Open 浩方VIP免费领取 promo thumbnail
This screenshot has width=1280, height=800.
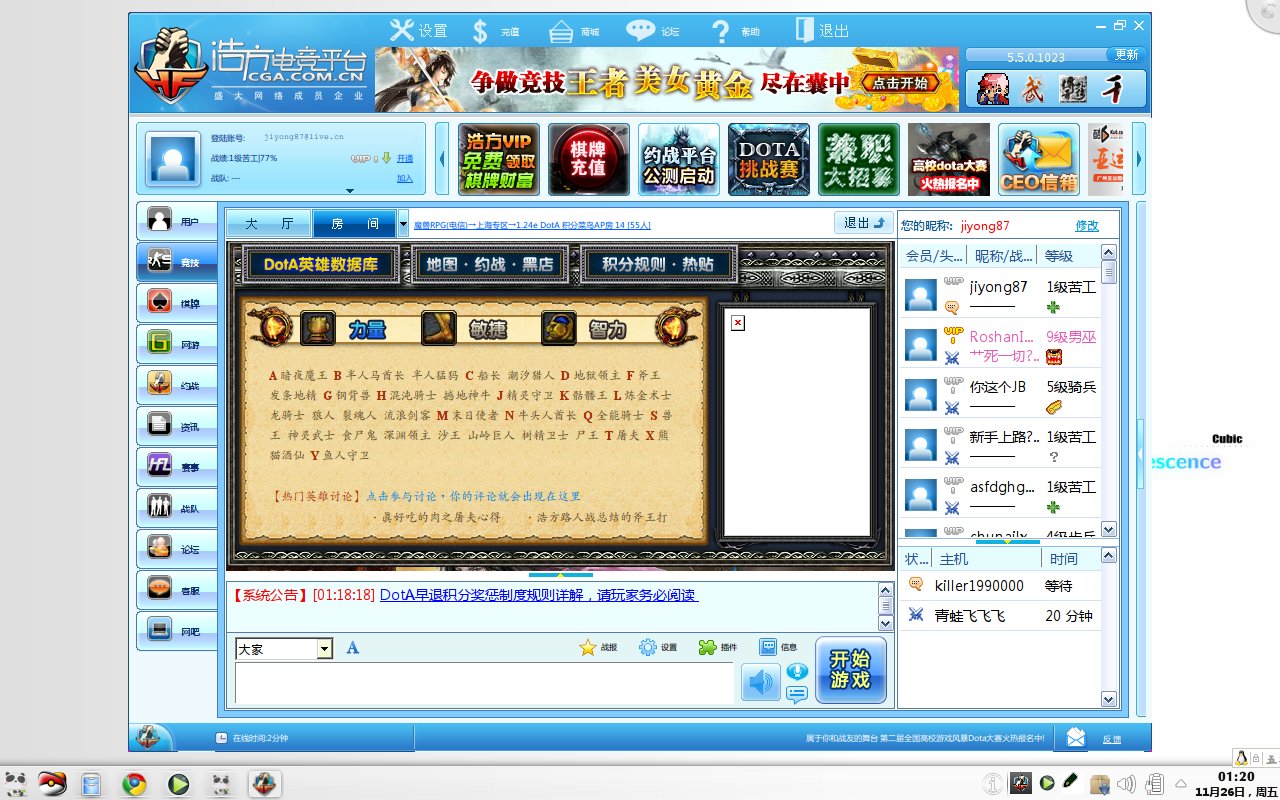[x=499, y=159]
